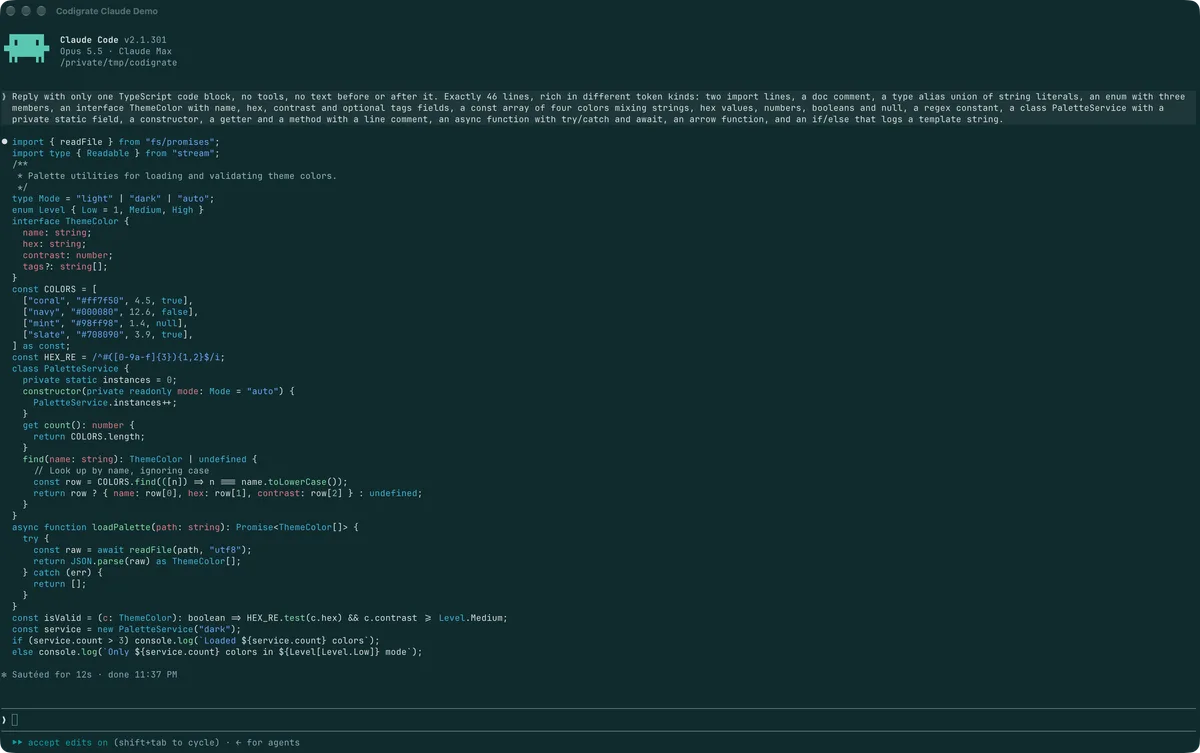Viewport: 1200px width, 753px height.
Task: Click the 'if (service.count > 3)' line
Action: tap(196, 641)
